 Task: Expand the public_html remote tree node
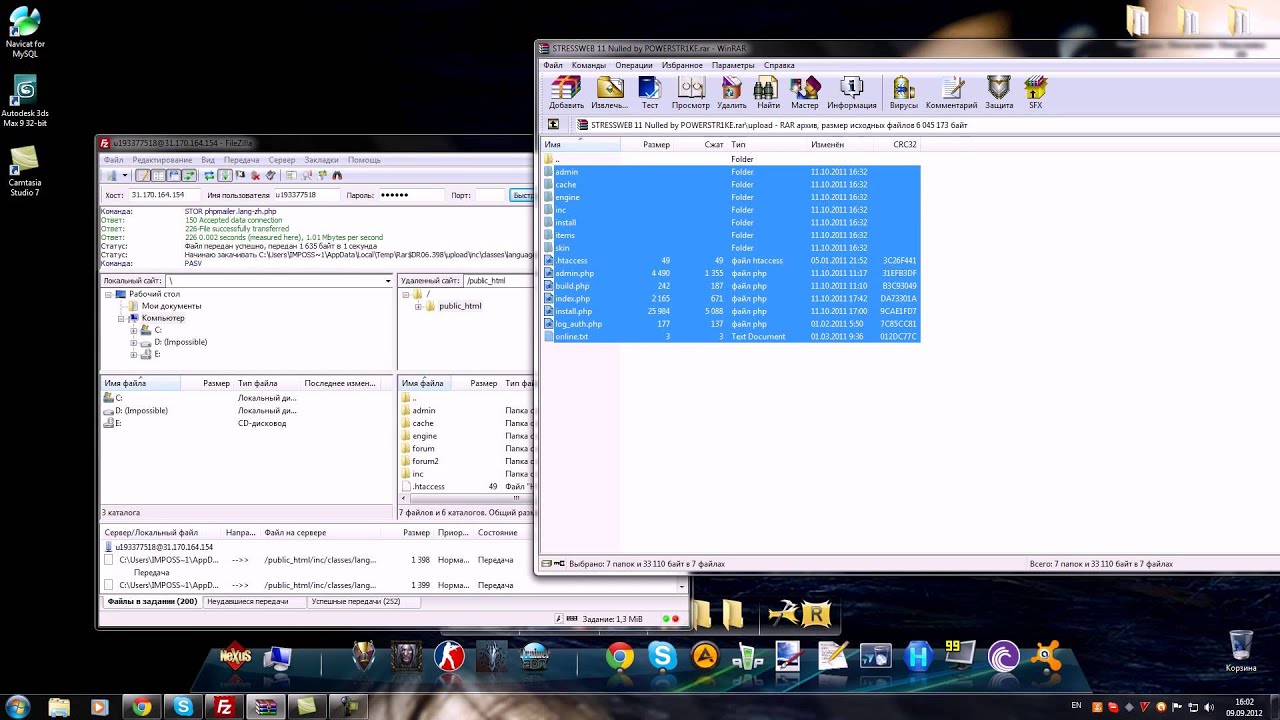418,306
